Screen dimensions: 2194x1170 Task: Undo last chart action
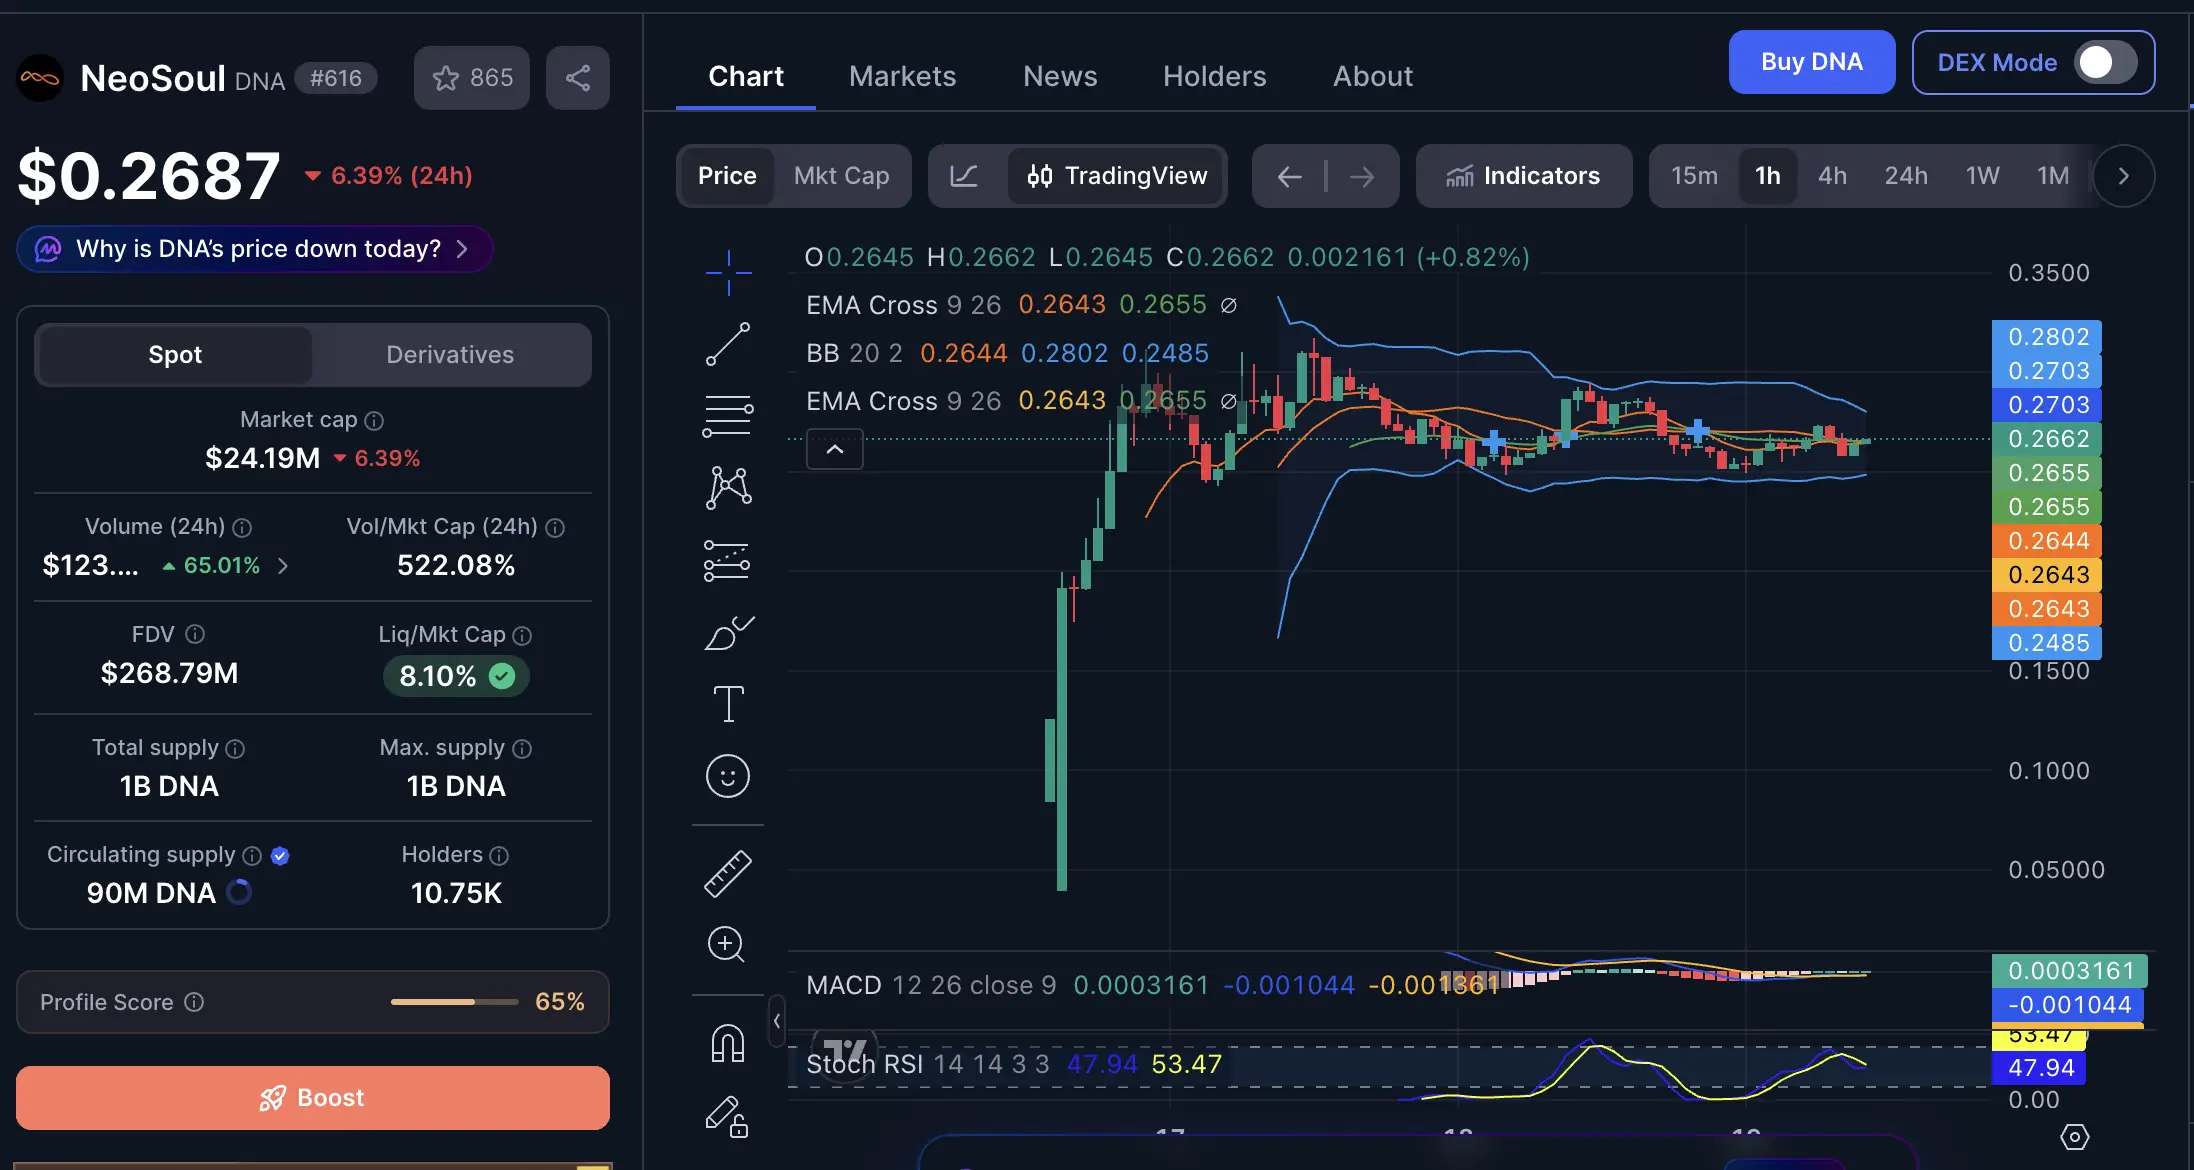[x=1290, y=177]
